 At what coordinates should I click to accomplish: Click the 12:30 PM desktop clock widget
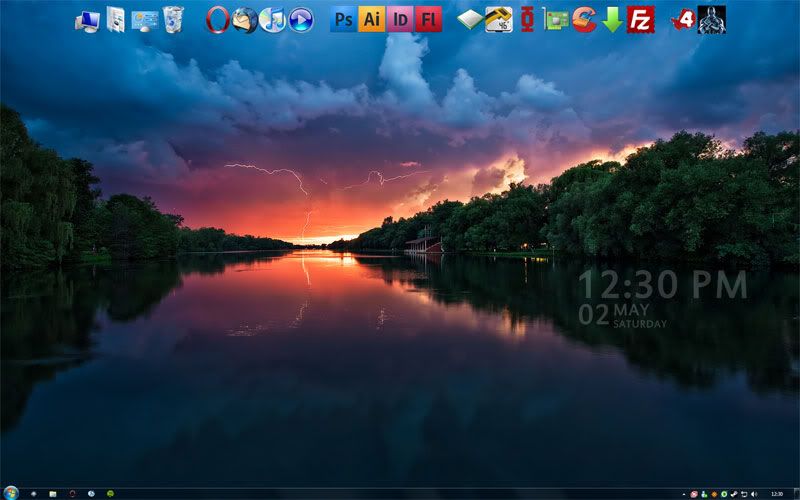tap(663, 285)
